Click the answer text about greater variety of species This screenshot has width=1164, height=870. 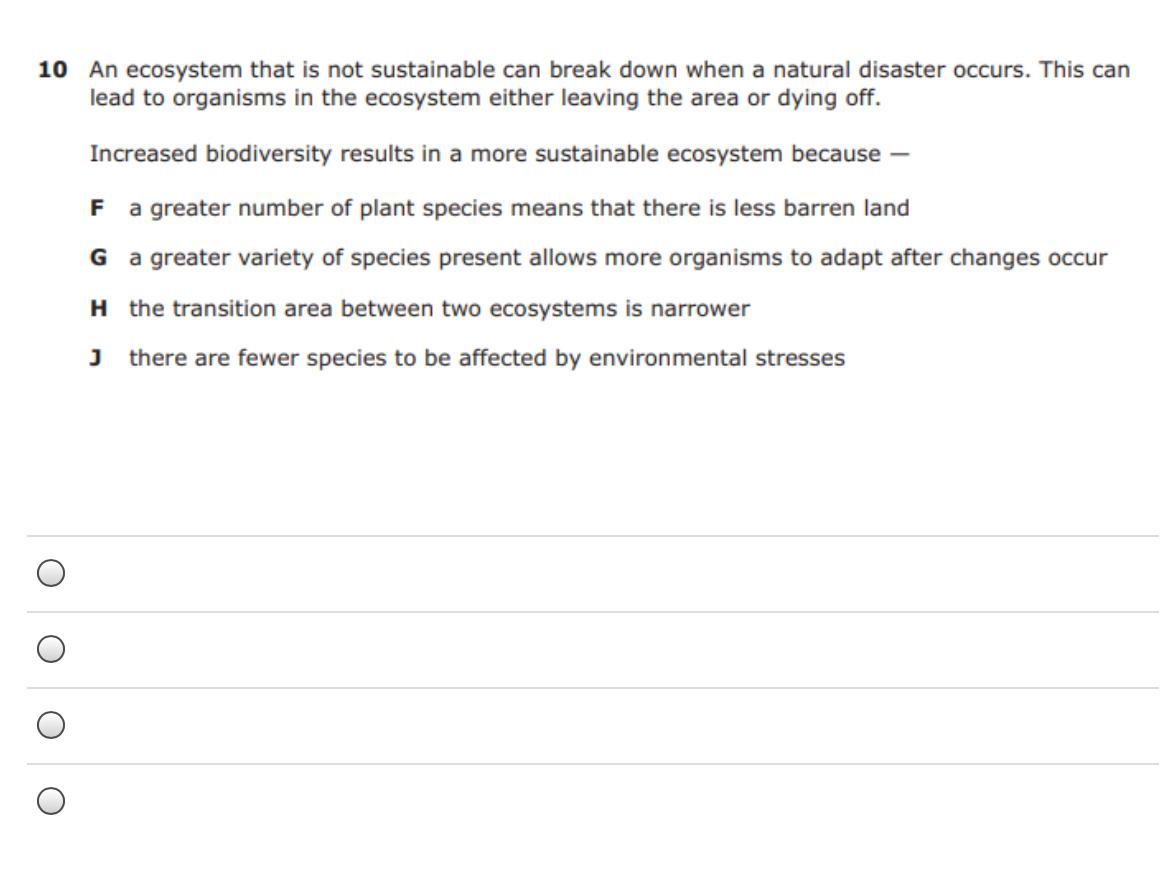(x=618, y=258)
